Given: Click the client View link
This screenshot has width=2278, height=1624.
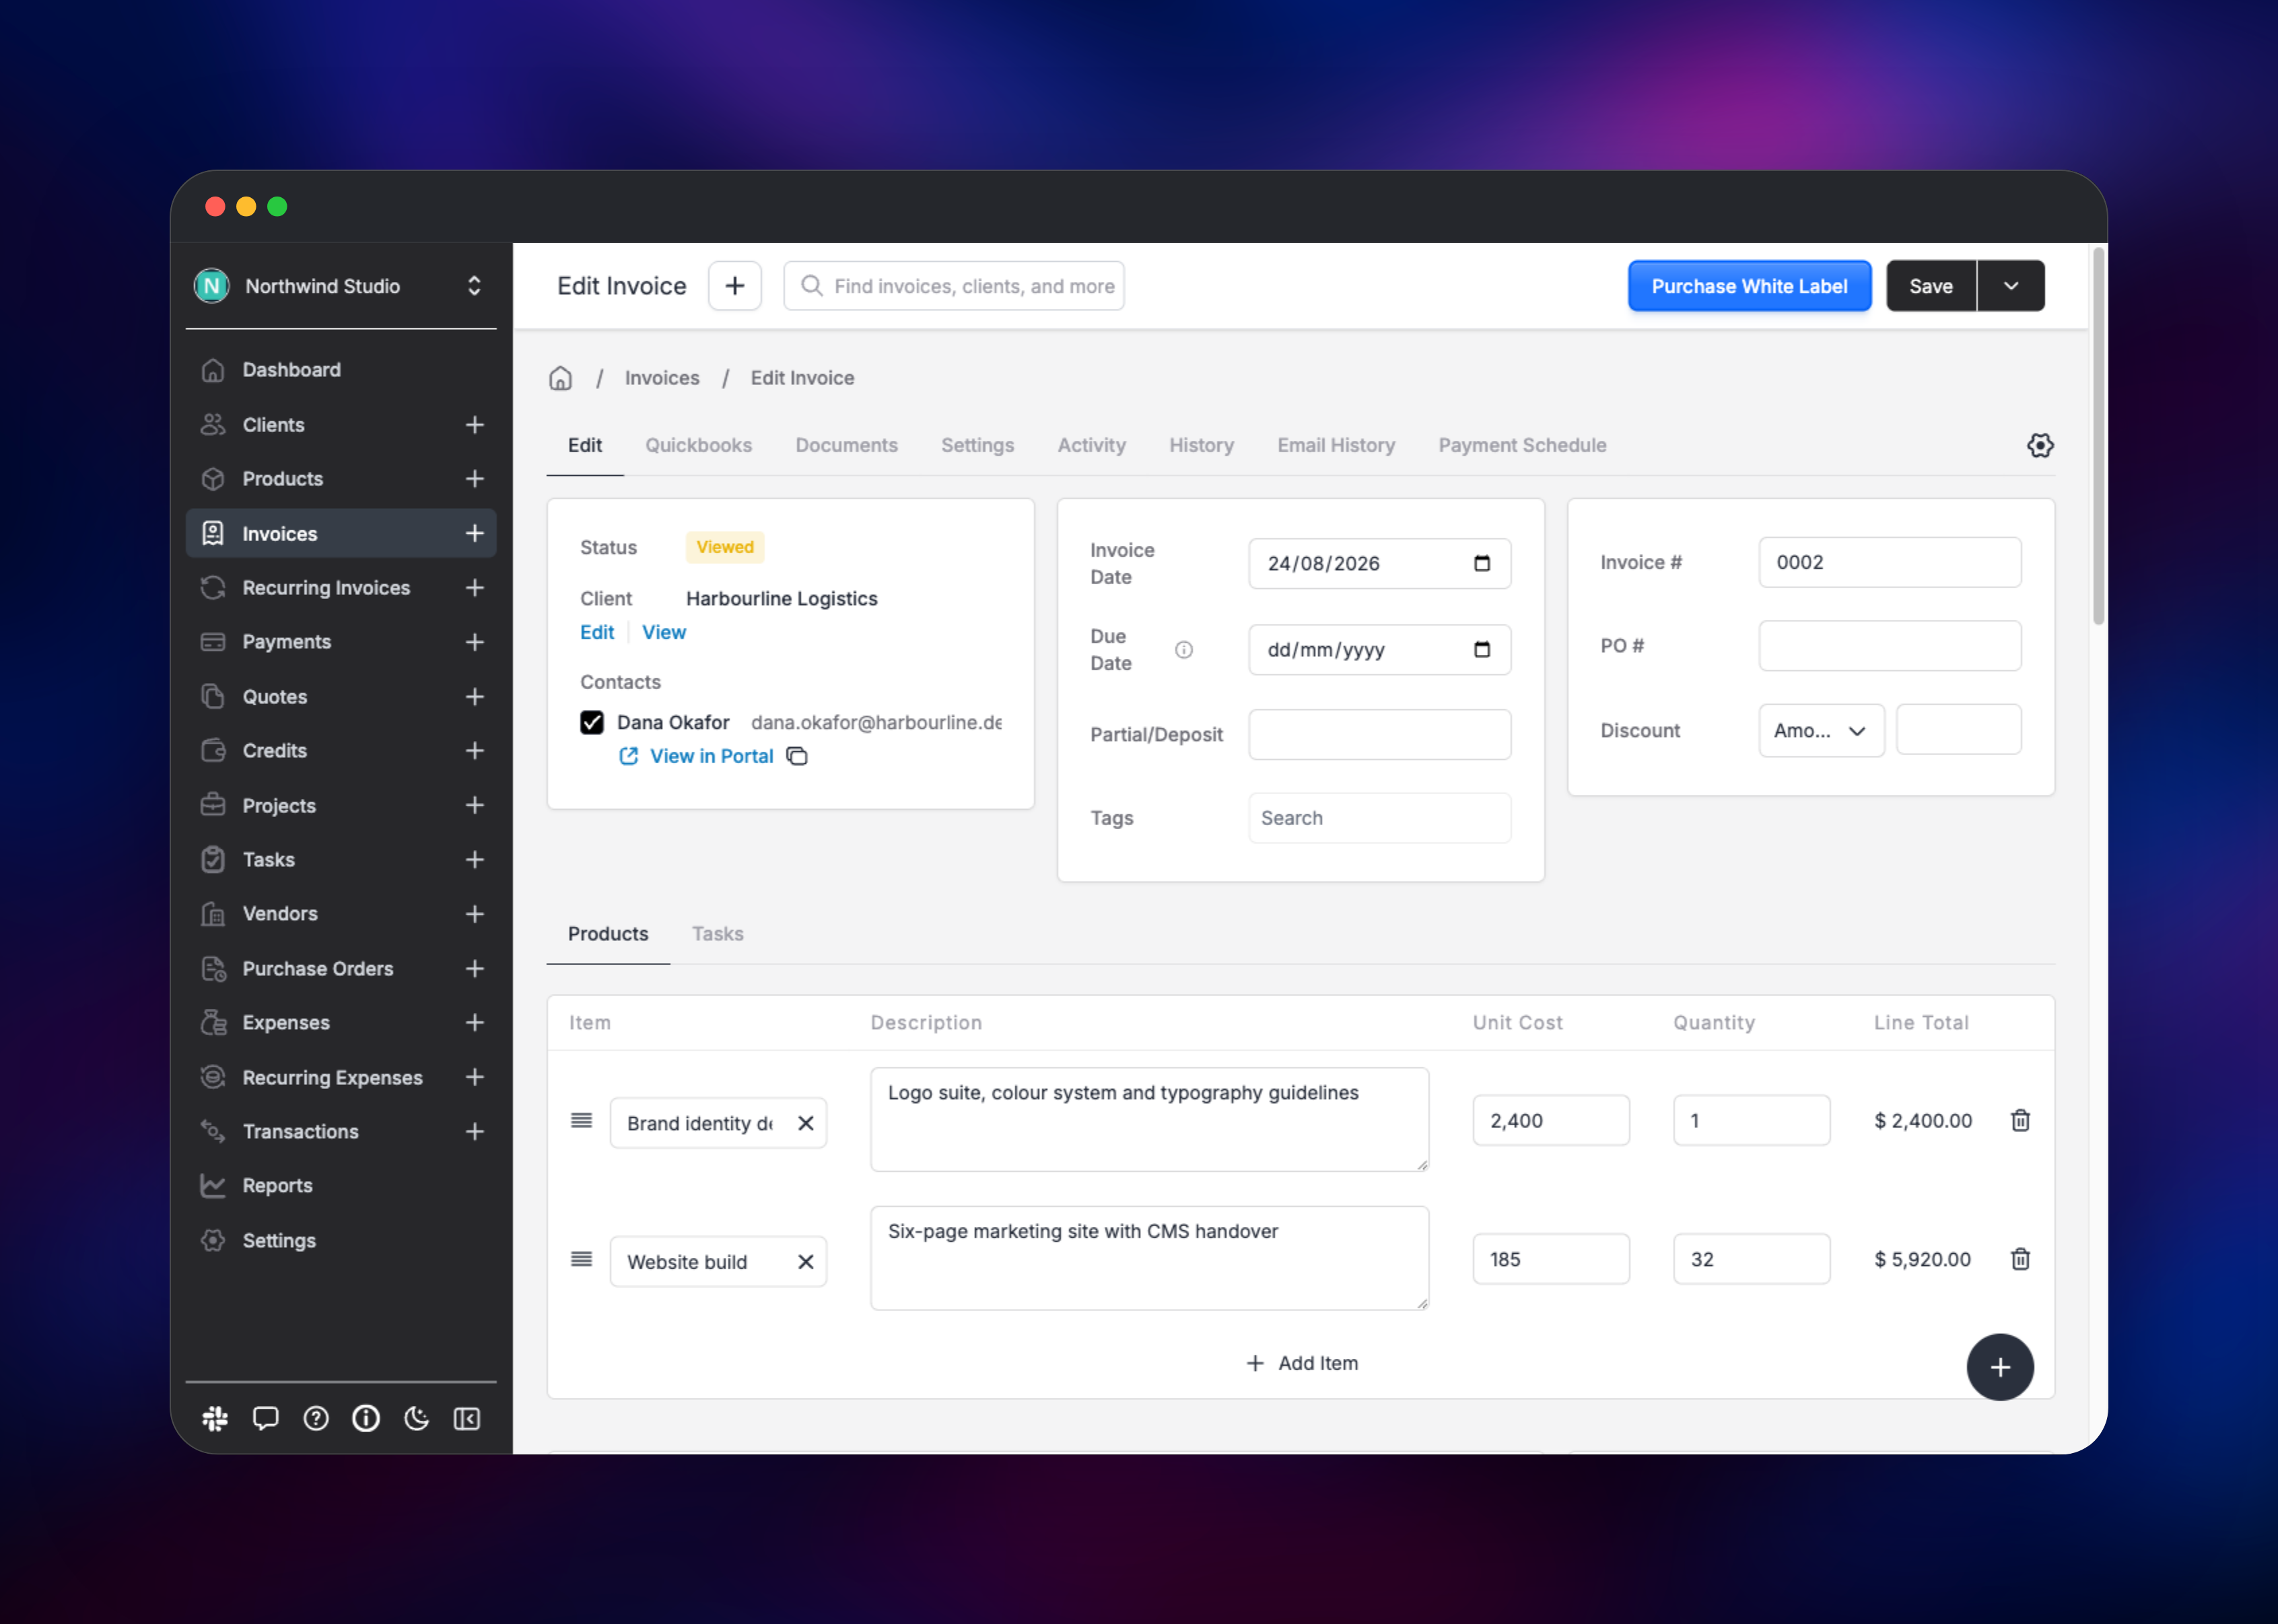Looking at the screenshot, I should coord(664,632).
